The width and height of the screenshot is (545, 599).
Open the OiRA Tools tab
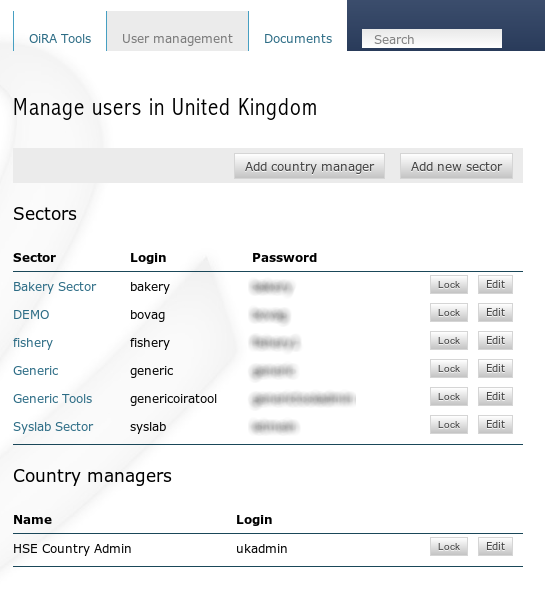click(60, 39)
